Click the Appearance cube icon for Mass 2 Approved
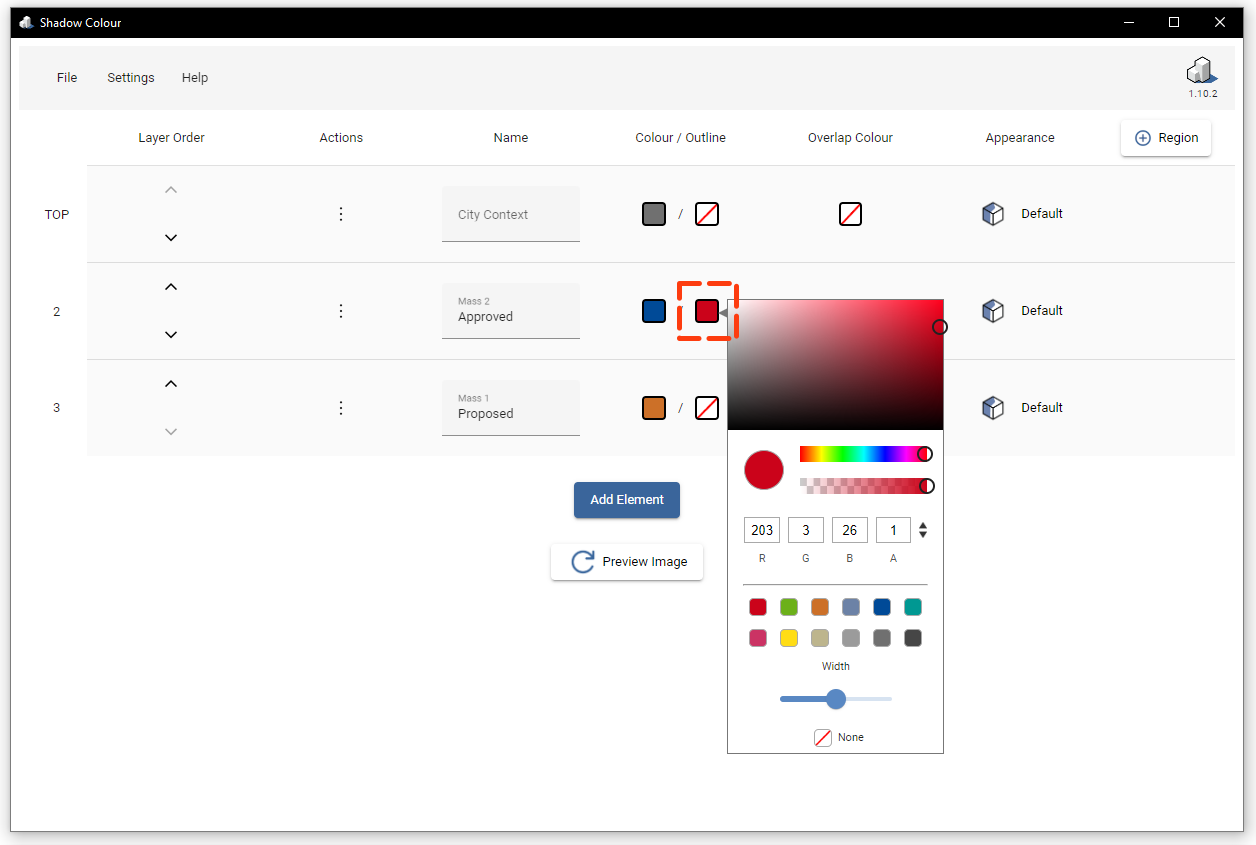Image resolution: width=1256 pixels, height=845 pixels. tap(992, 310)
